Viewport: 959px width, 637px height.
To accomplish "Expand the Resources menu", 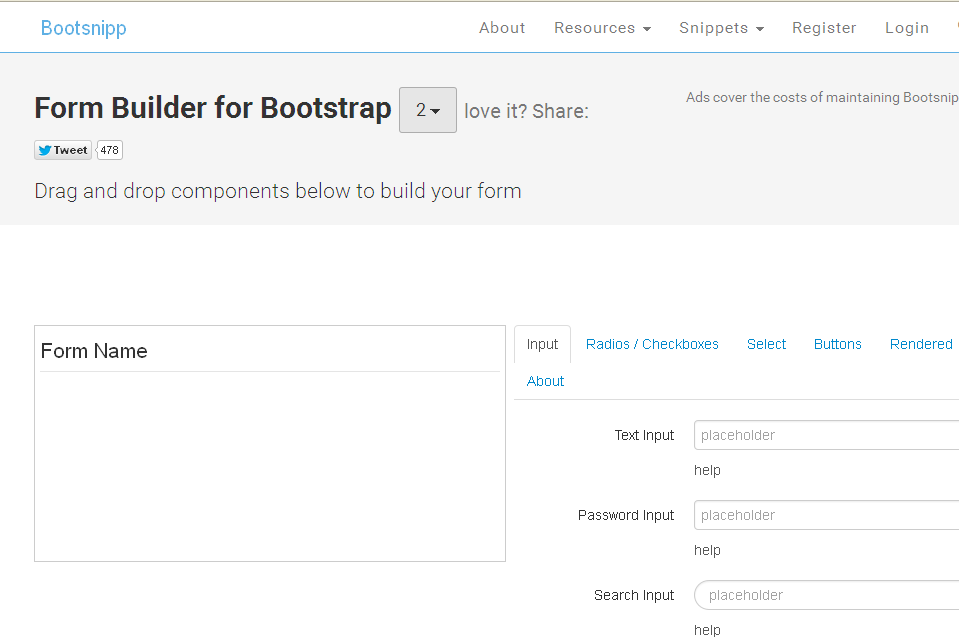I will click(602, 28).
